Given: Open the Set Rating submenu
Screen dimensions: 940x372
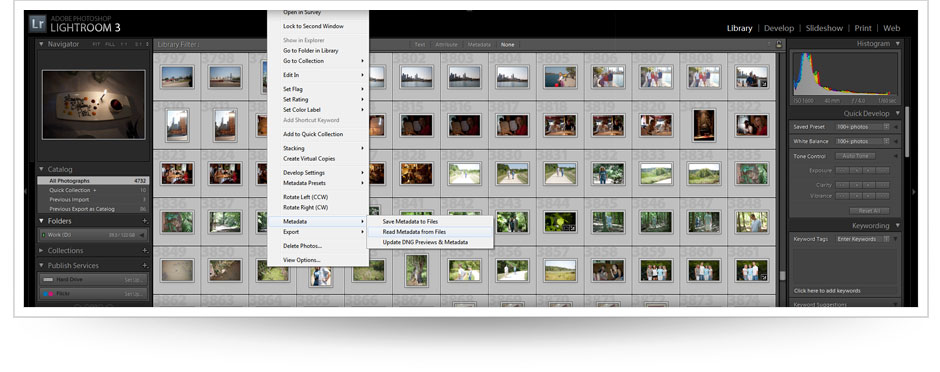Looking at the screenshot, I should click(x=318, y=99).
